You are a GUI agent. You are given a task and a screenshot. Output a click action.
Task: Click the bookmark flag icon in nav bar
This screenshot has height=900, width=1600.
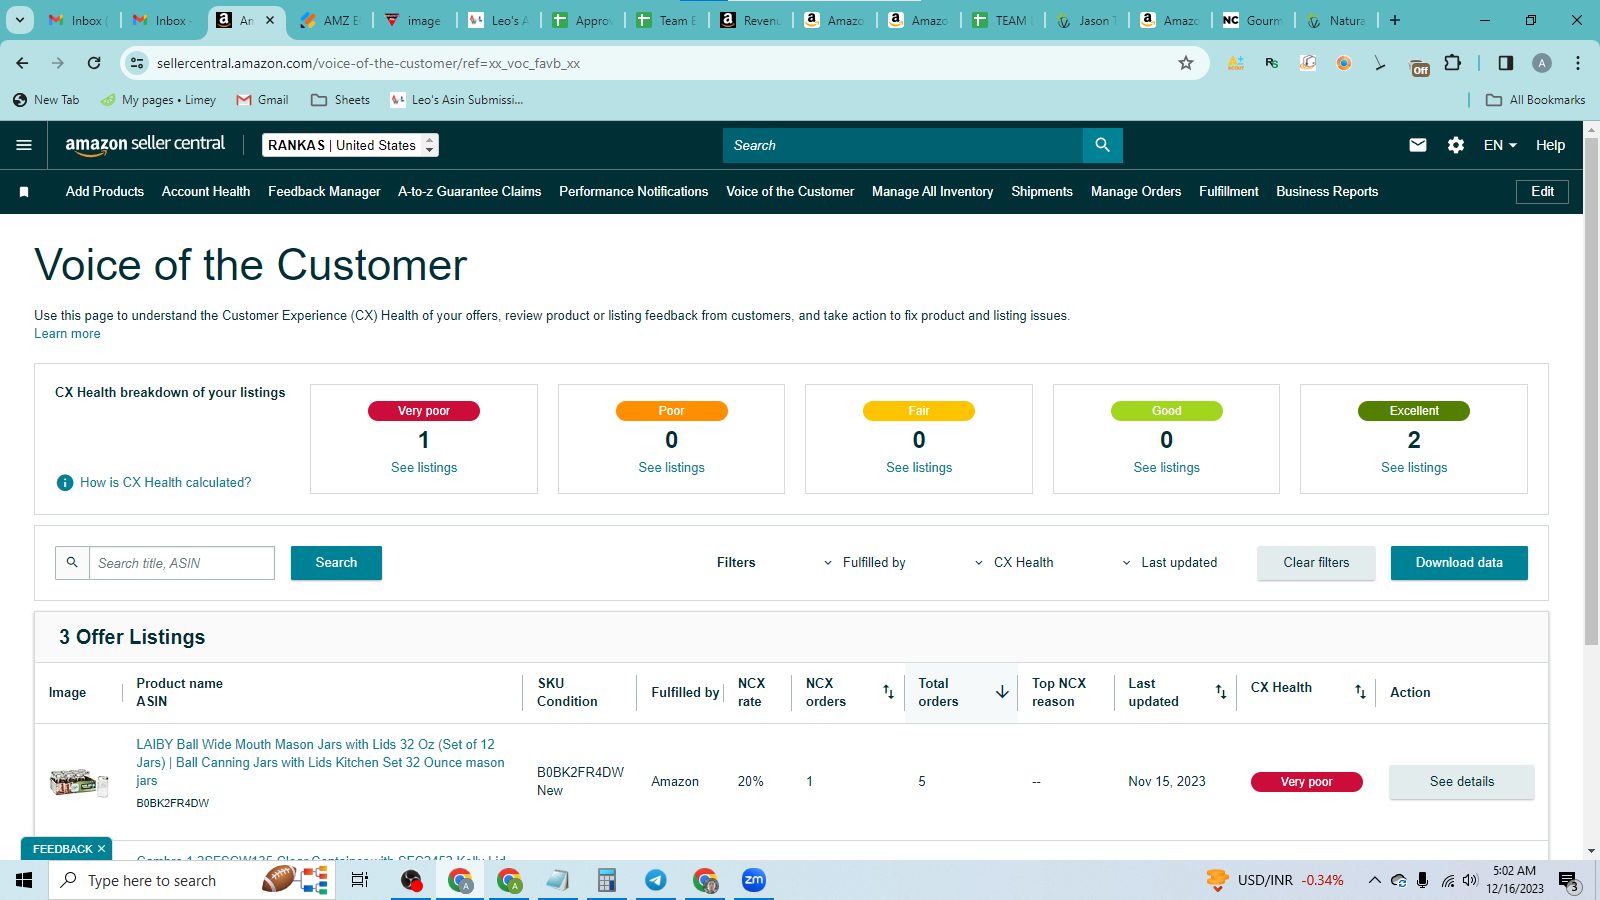24,192
